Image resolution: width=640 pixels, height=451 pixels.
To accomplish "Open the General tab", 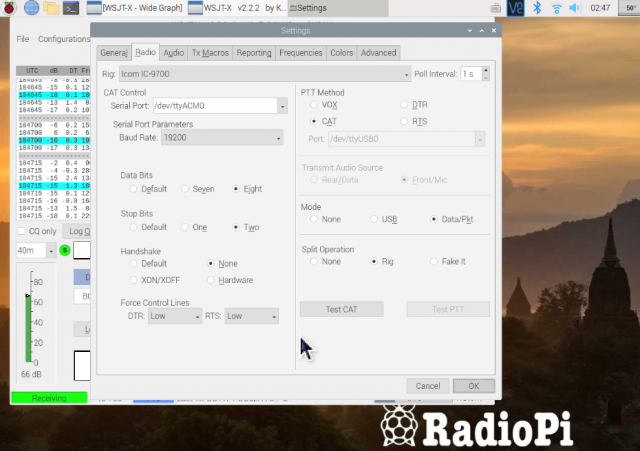I will (x=114, y=53).
